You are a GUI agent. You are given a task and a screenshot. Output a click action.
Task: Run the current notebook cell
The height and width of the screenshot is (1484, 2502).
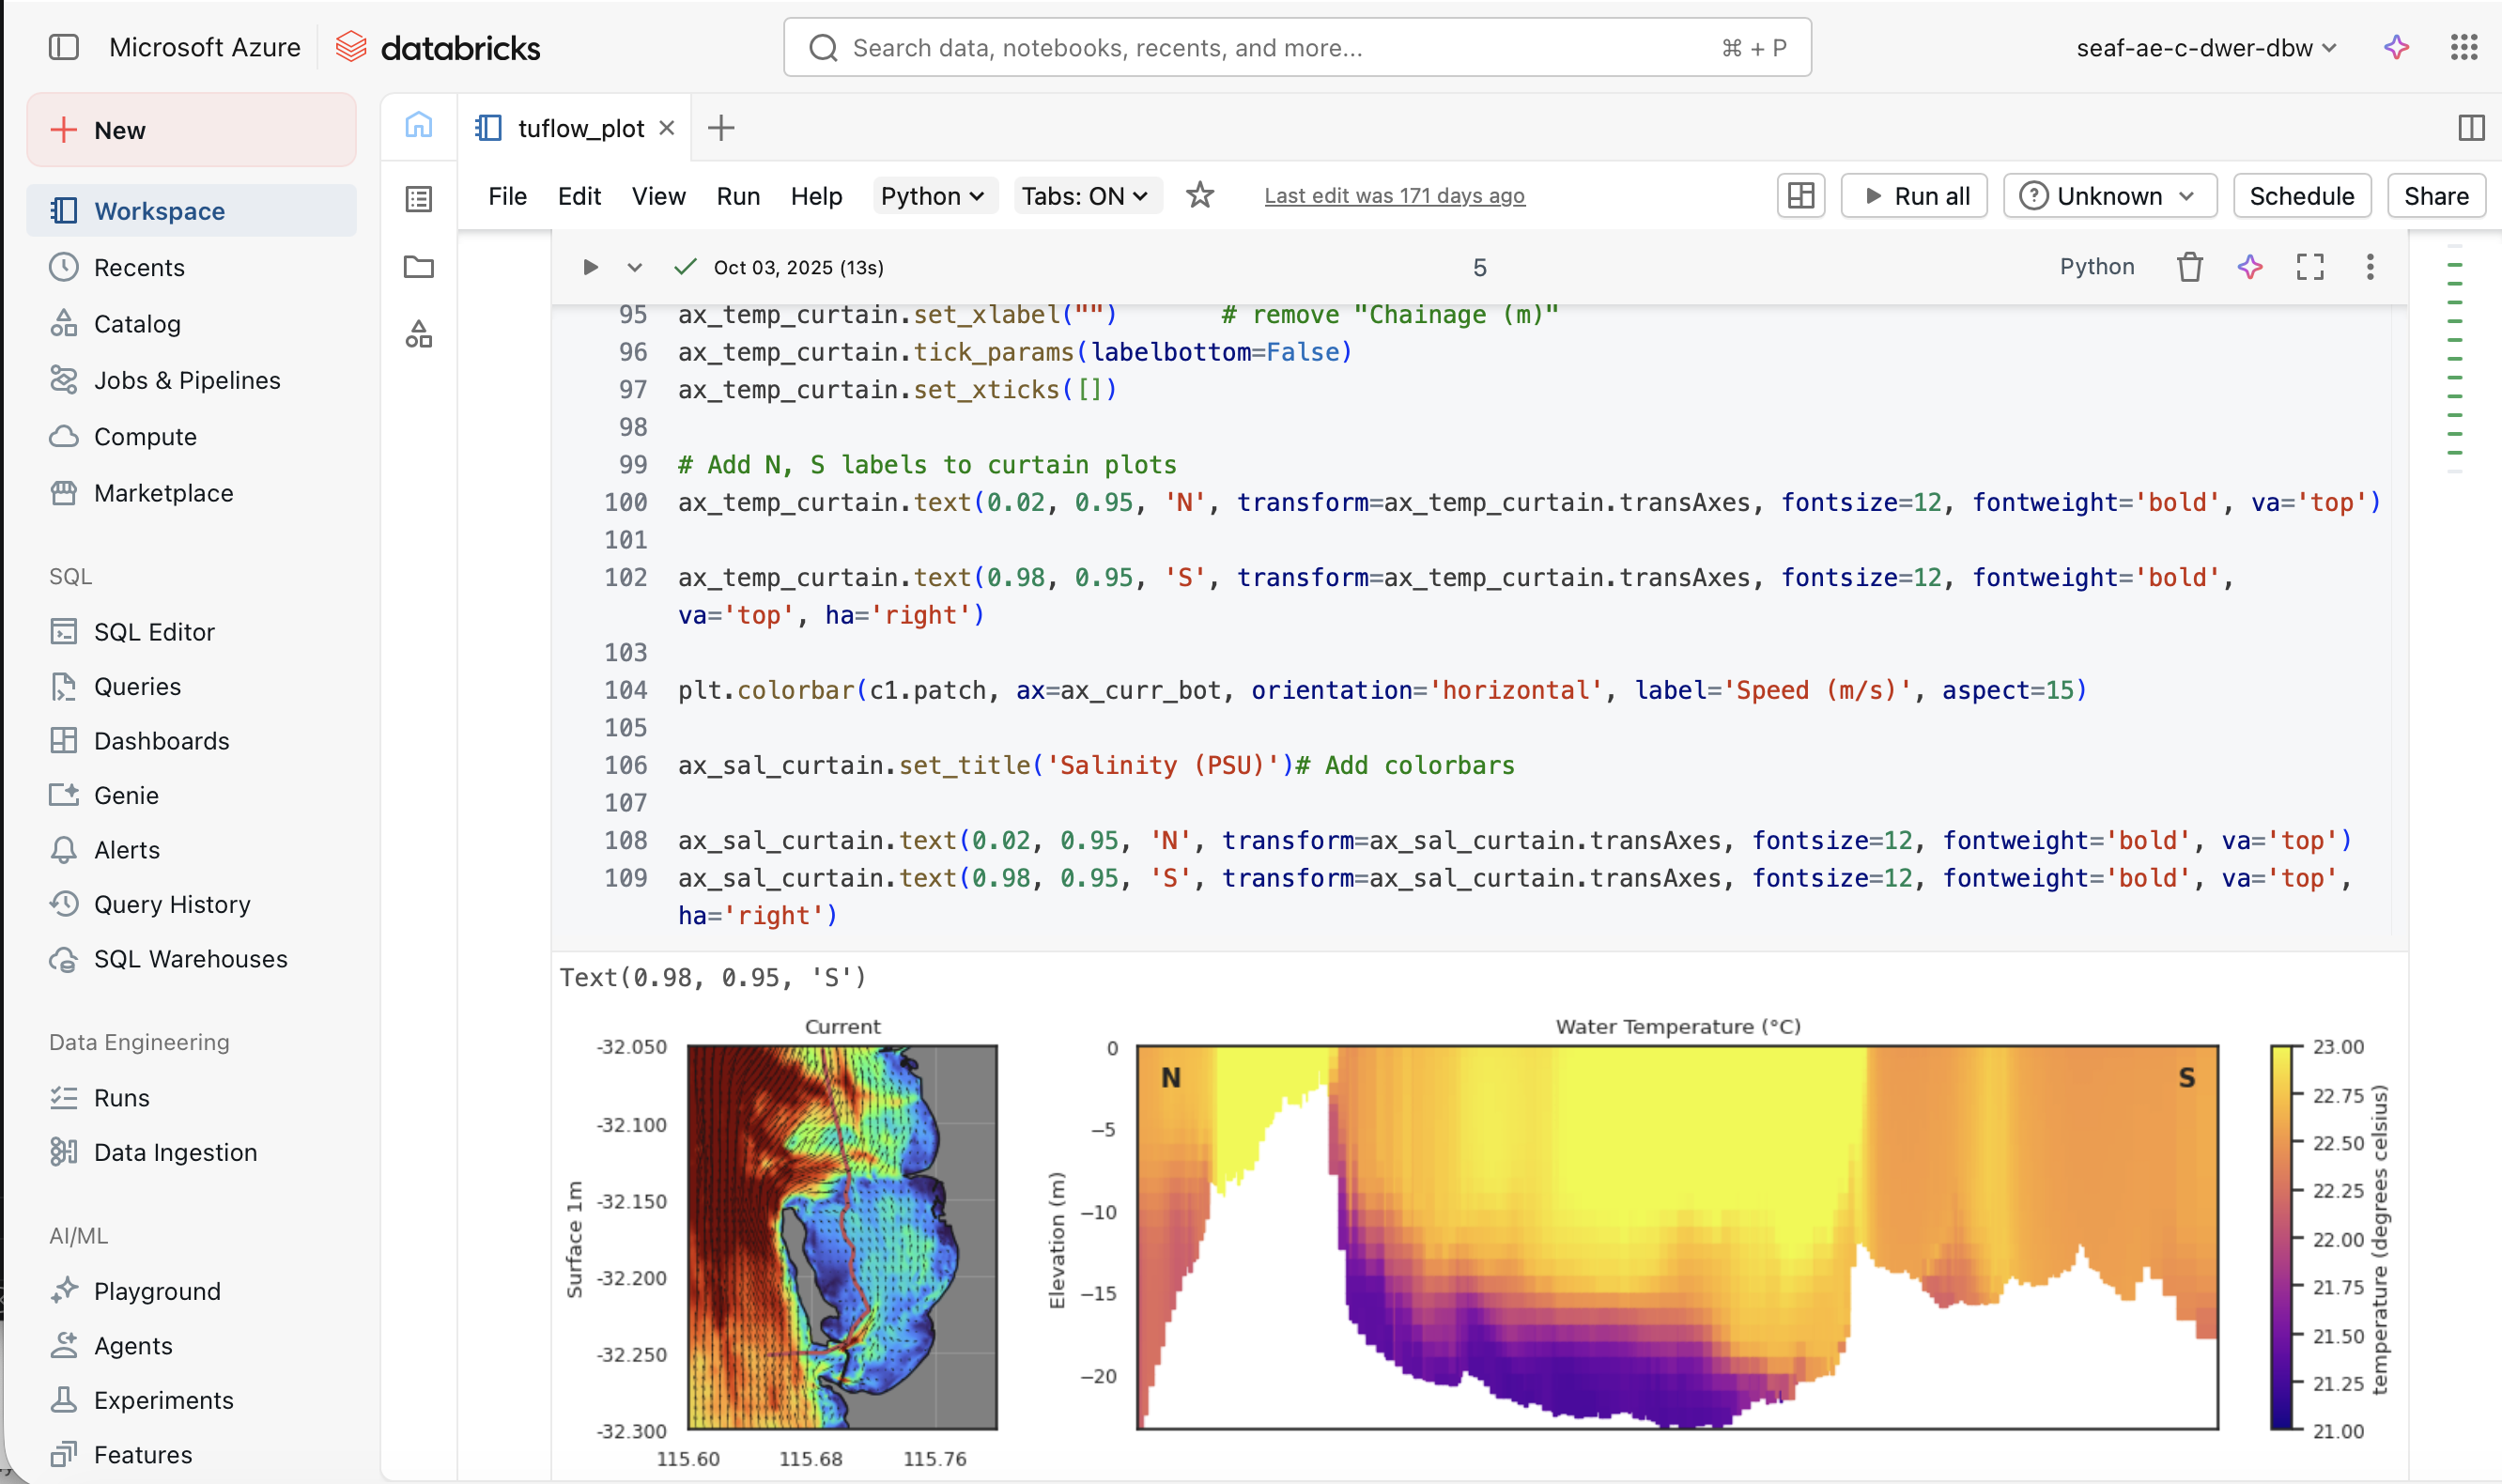pyautogui.click(x=590, y=267)
